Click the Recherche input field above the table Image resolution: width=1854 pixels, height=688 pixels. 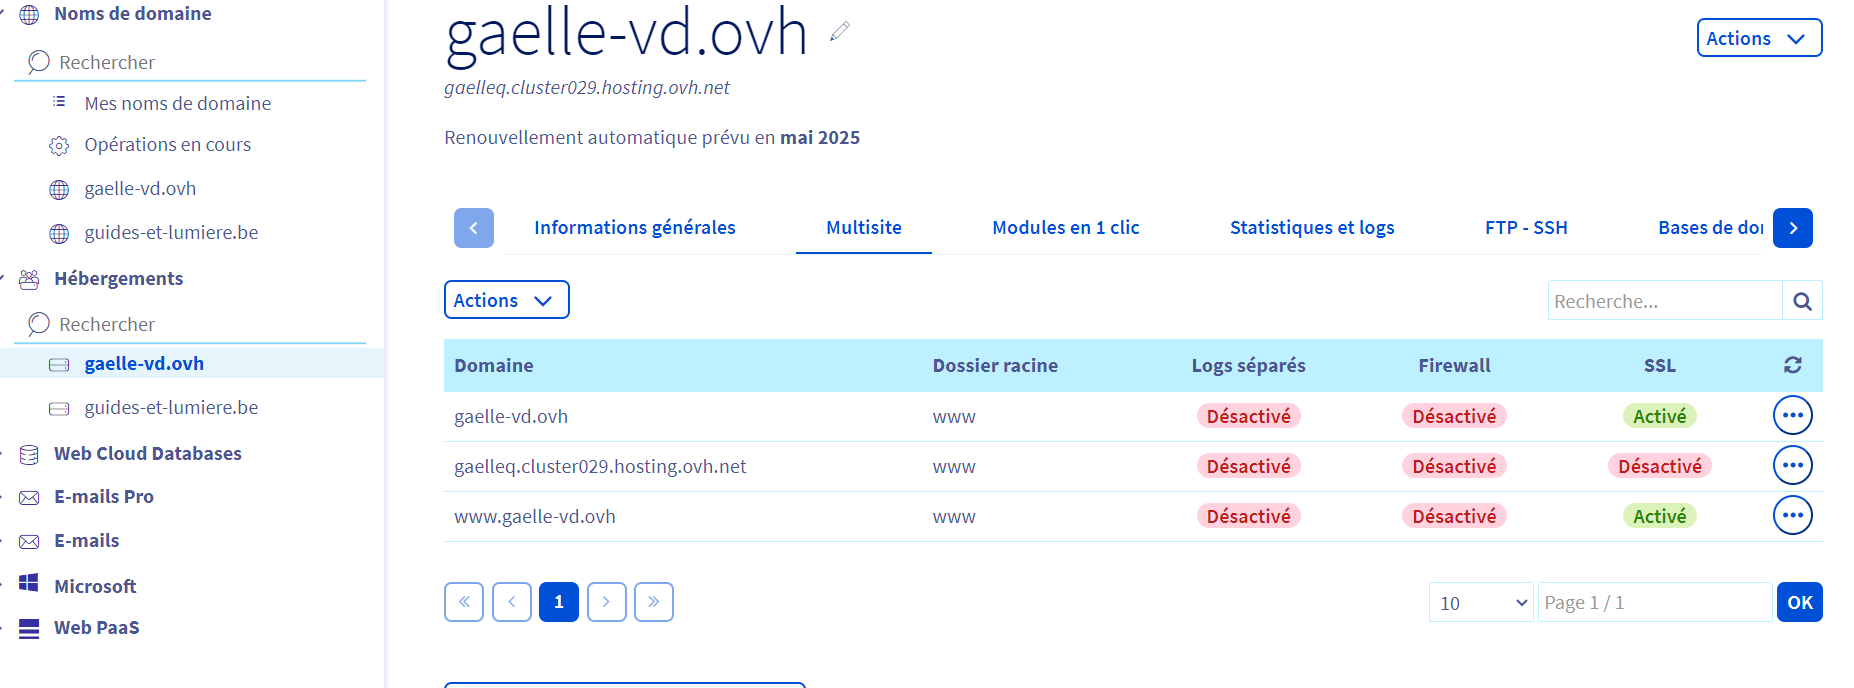click(1664, 301)
